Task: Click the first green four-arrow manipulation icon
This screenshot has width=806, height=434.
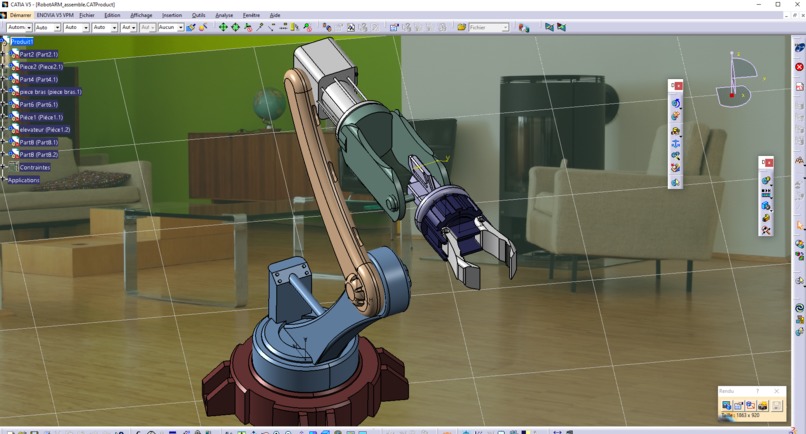Action: tap(223, 27)
